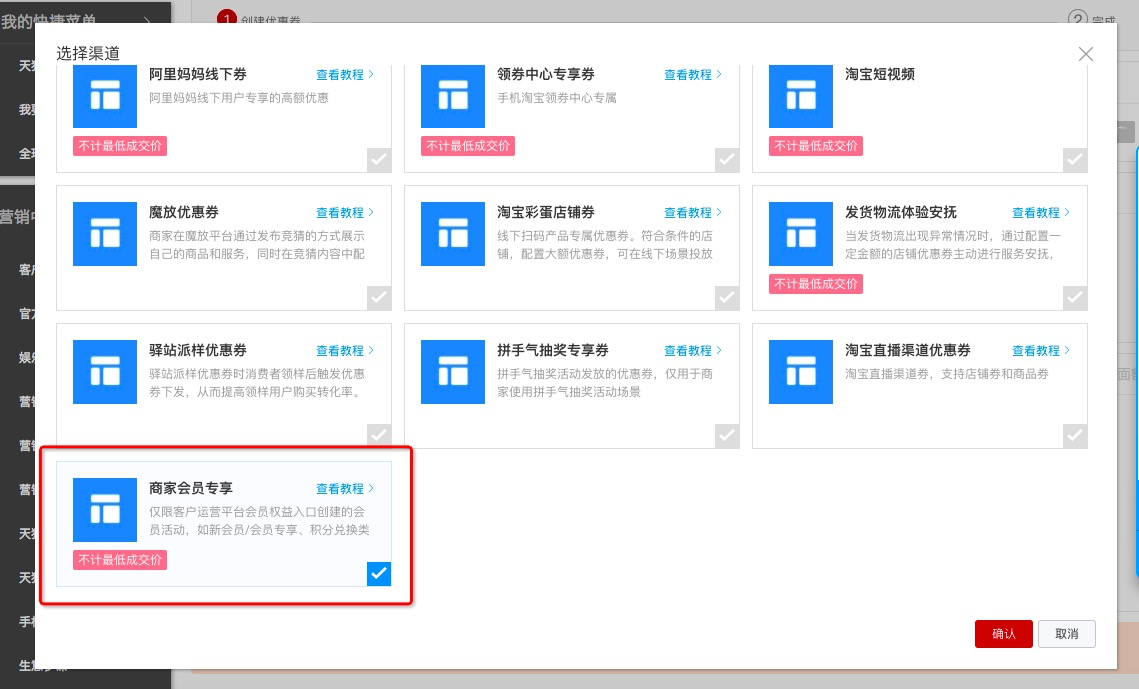This screenshot has width=1139, height=689.
Task: Click the 阿里妈妈线下券 channel icon
Action: (x=105, y=96)
